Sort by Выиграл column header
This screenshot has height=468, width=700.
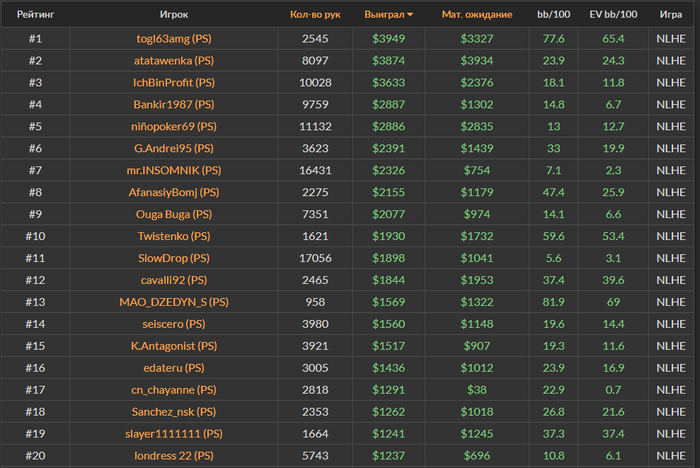(x=384, y=15)
